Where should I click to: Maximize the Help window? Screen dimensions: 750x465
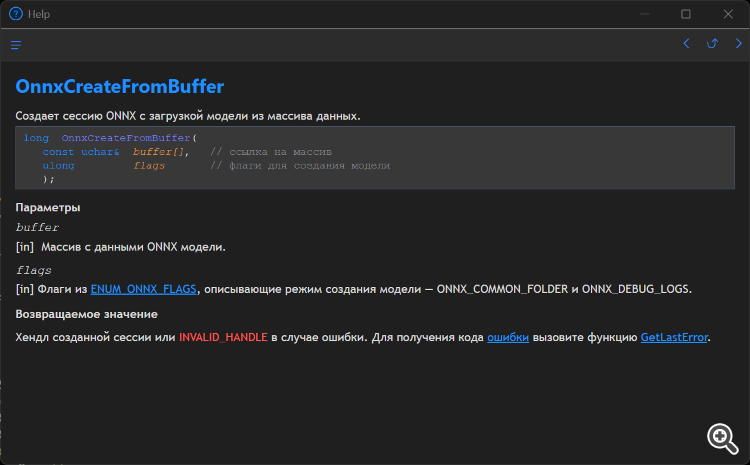pos(686,14)
